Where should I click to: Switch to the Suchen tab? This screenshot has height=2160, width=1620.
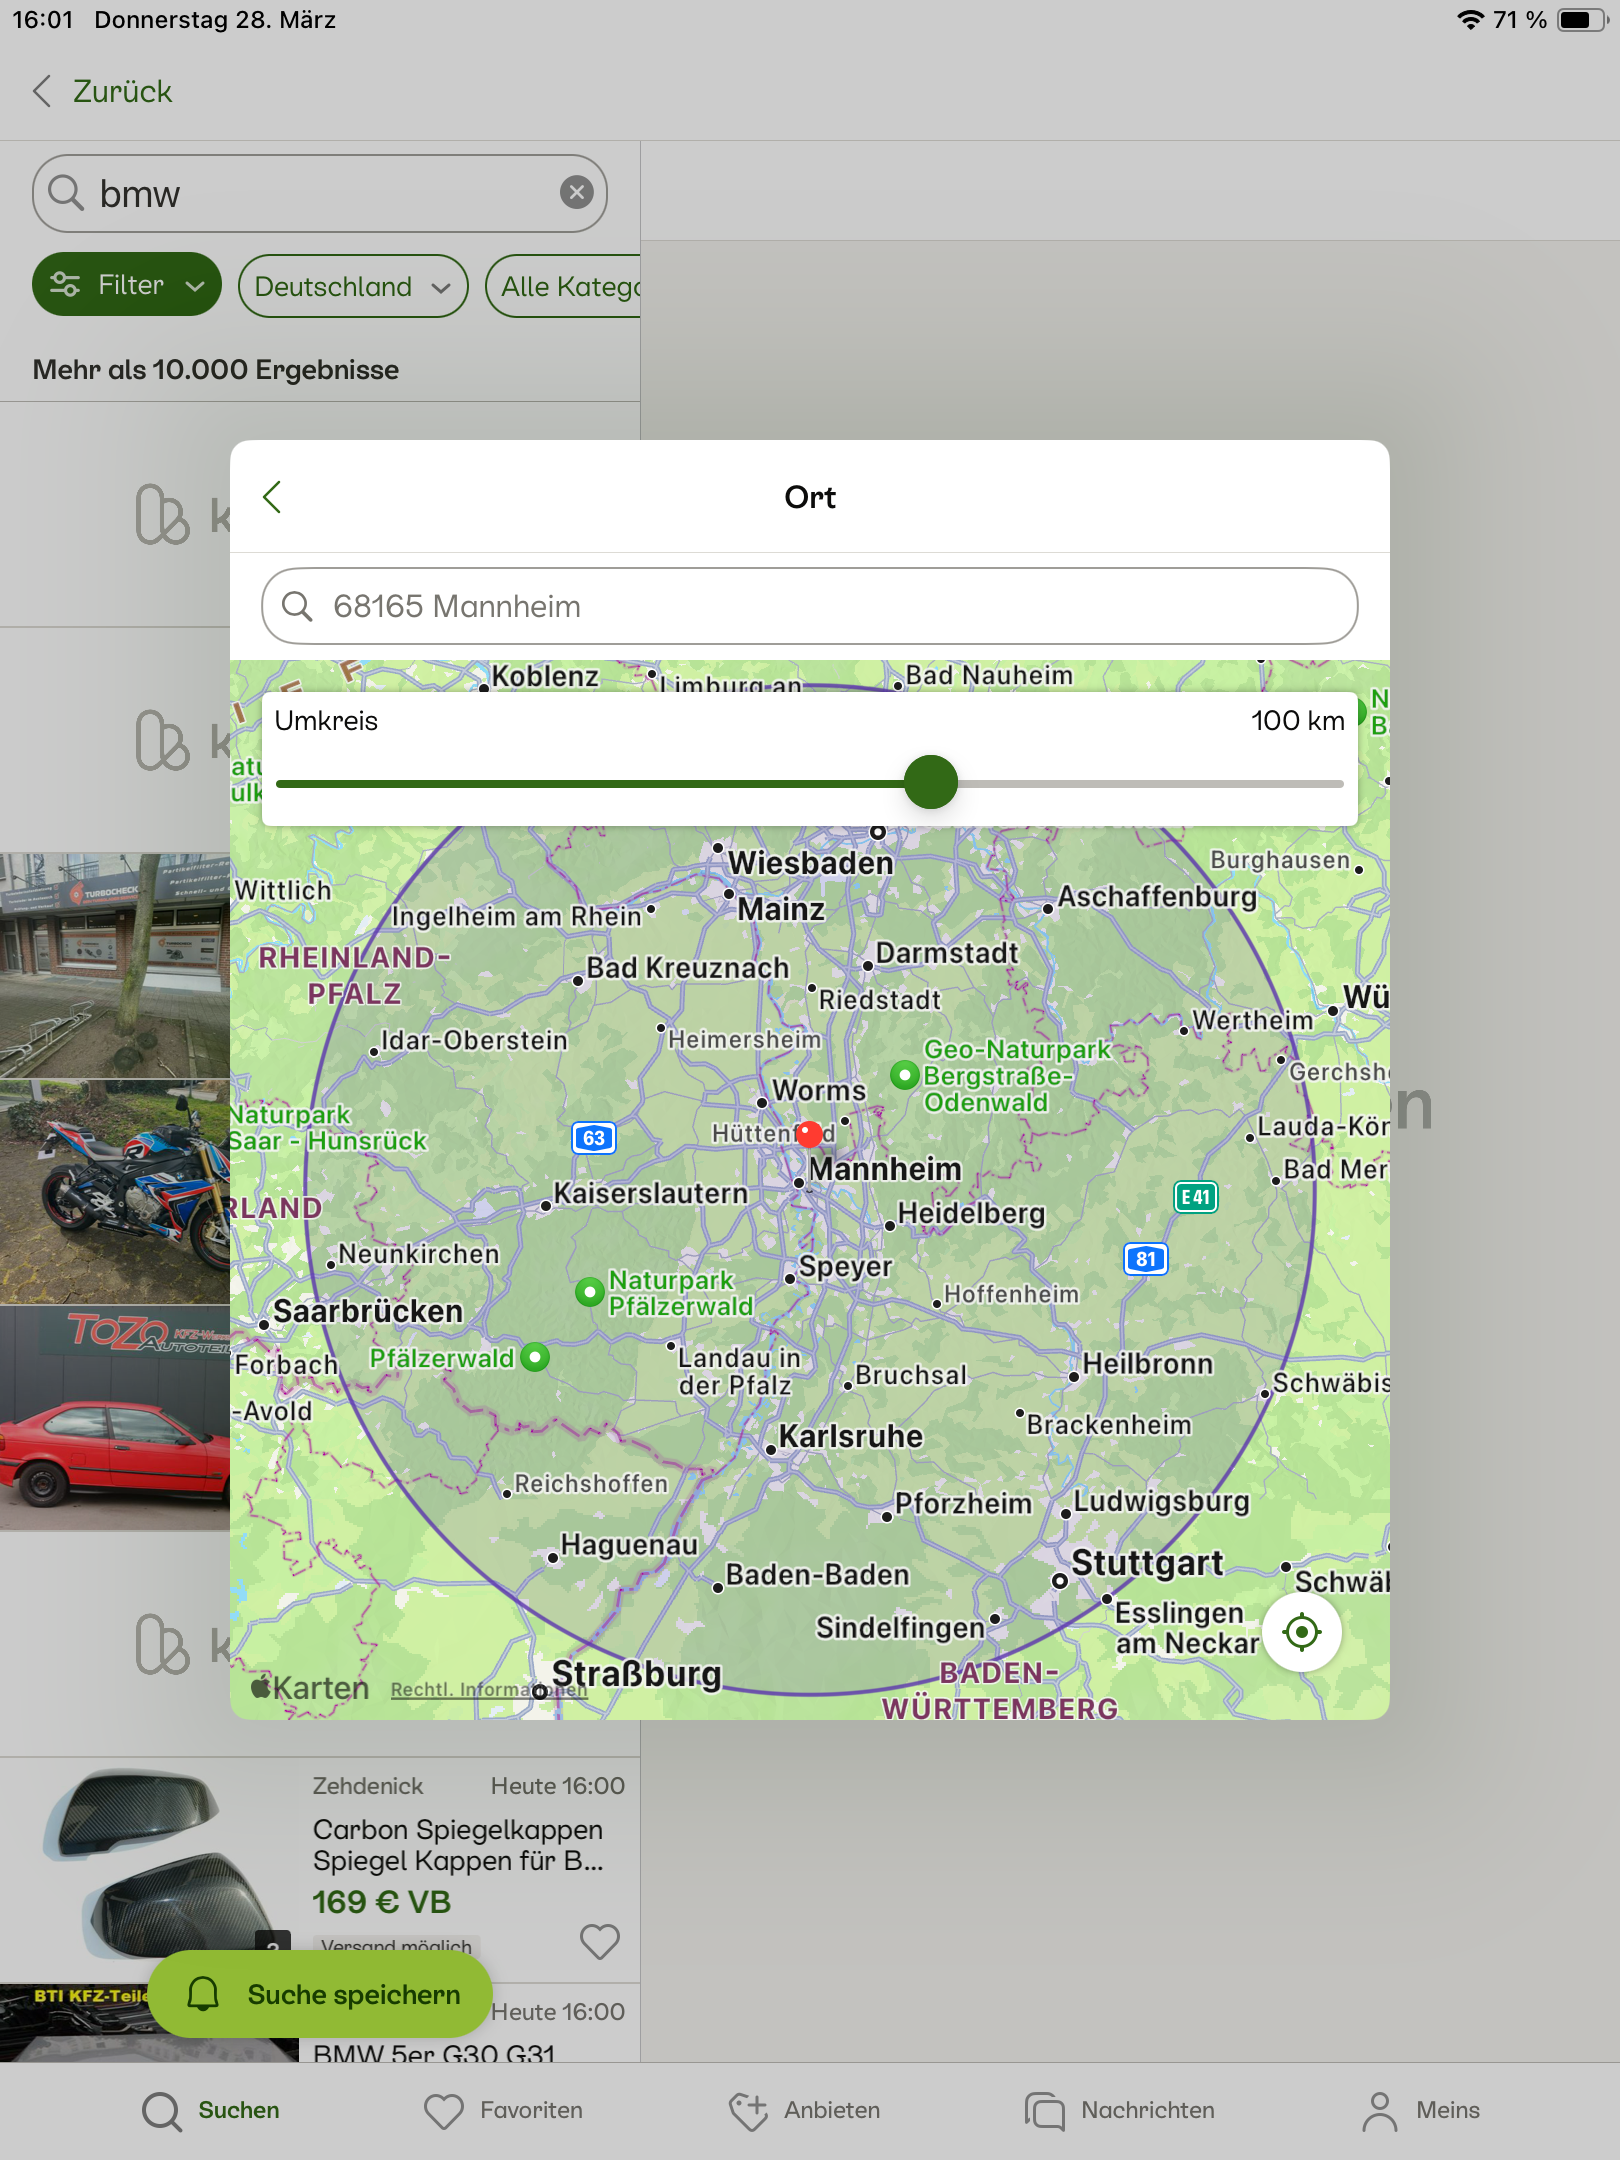tap(211, 2110)
